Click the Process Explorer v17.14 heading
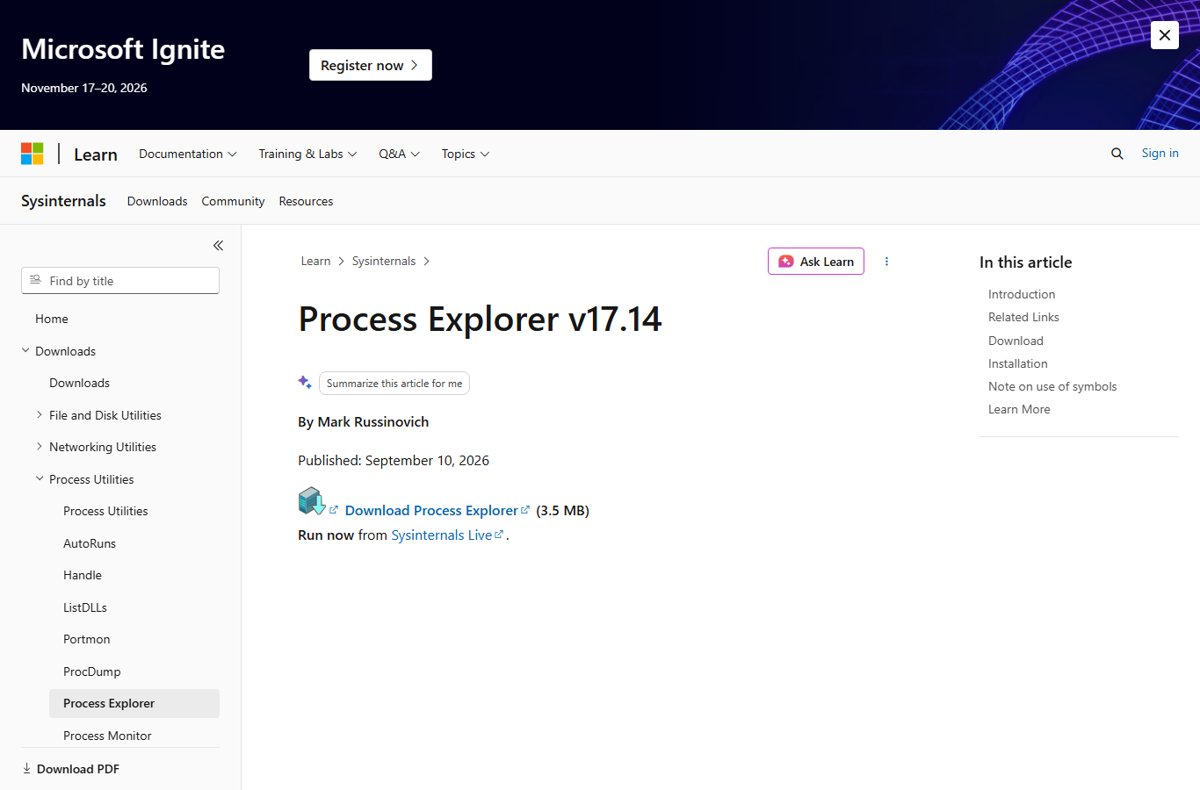1200x790 pixels. pyautogui.click(x=480, y=319)
